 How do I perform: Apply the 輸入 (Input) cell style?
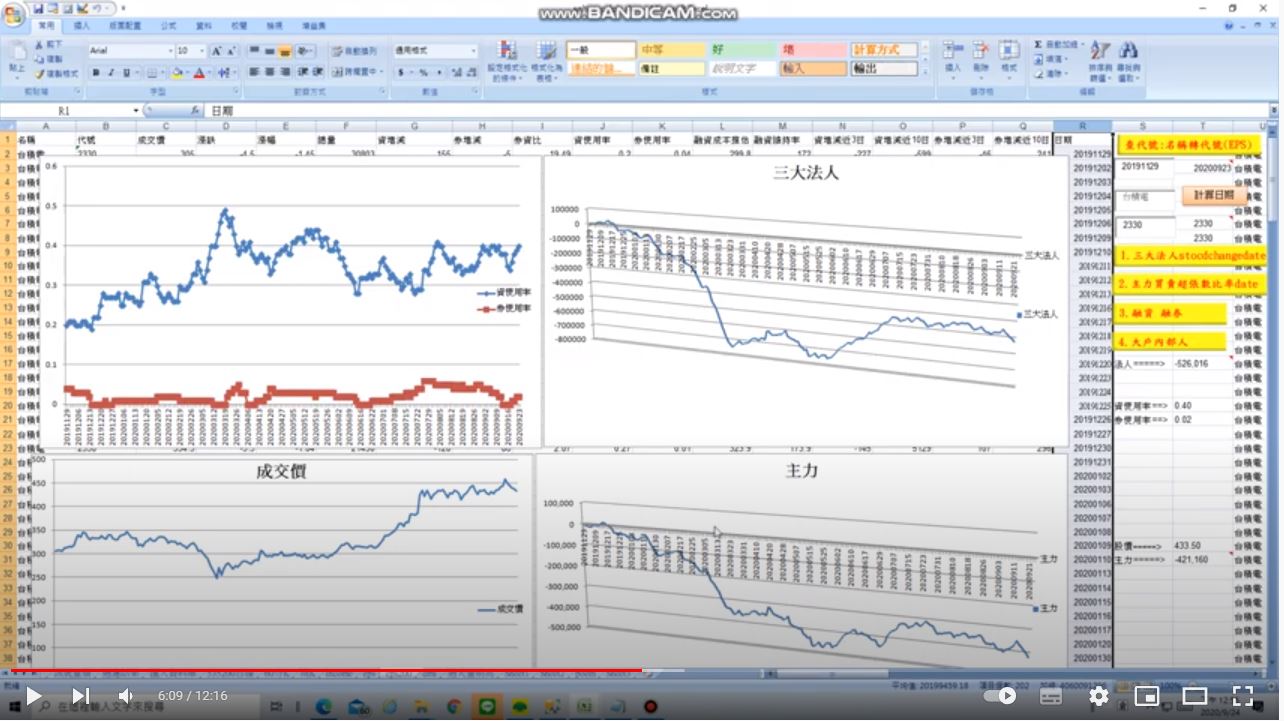pyautogui.click(x=814, y=69)
